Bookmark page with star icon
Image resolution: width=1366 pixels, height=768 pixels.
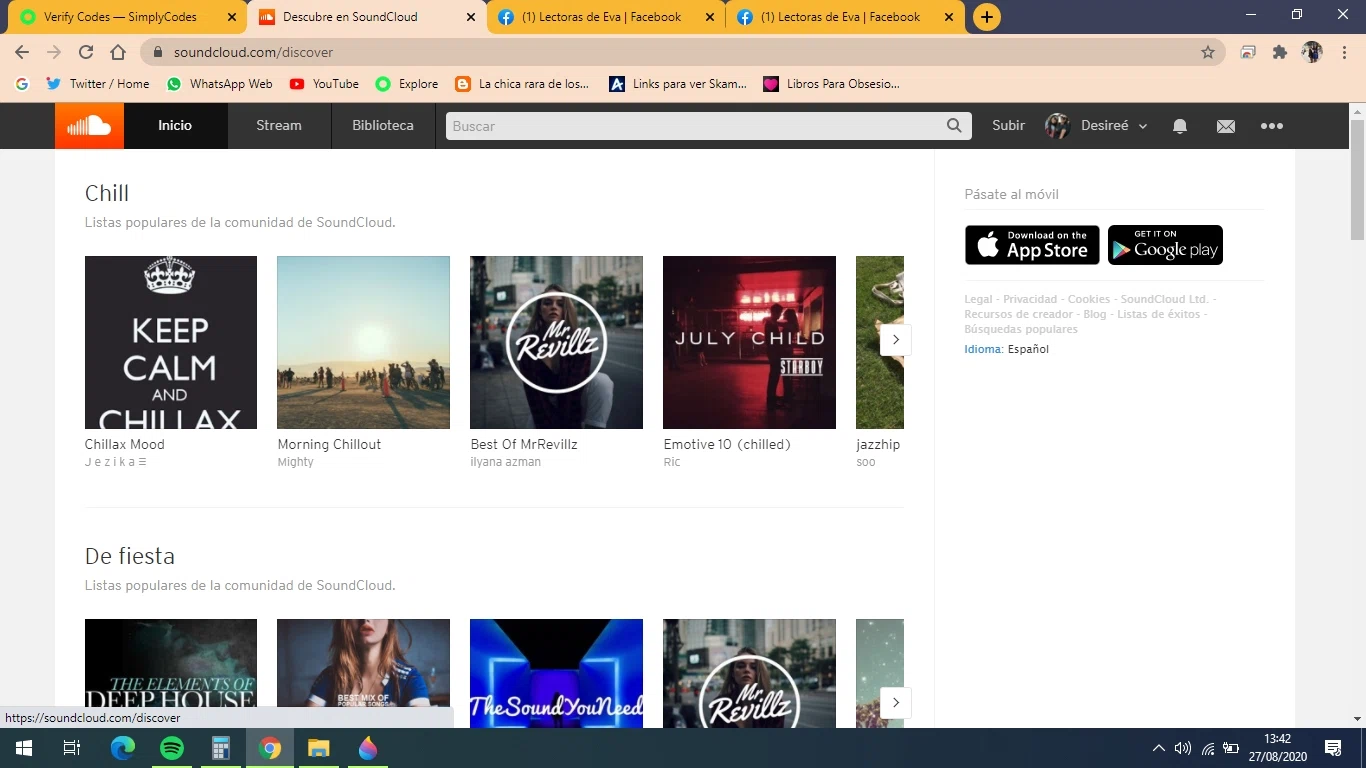click(1208, 52)
